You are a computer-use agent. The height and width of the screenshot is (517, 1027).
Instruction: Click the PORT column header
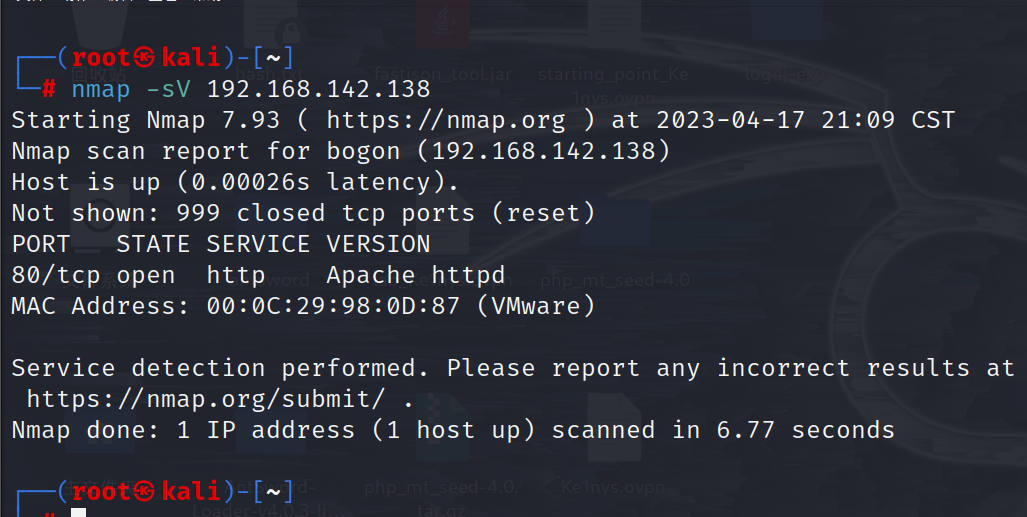[41, 244]
